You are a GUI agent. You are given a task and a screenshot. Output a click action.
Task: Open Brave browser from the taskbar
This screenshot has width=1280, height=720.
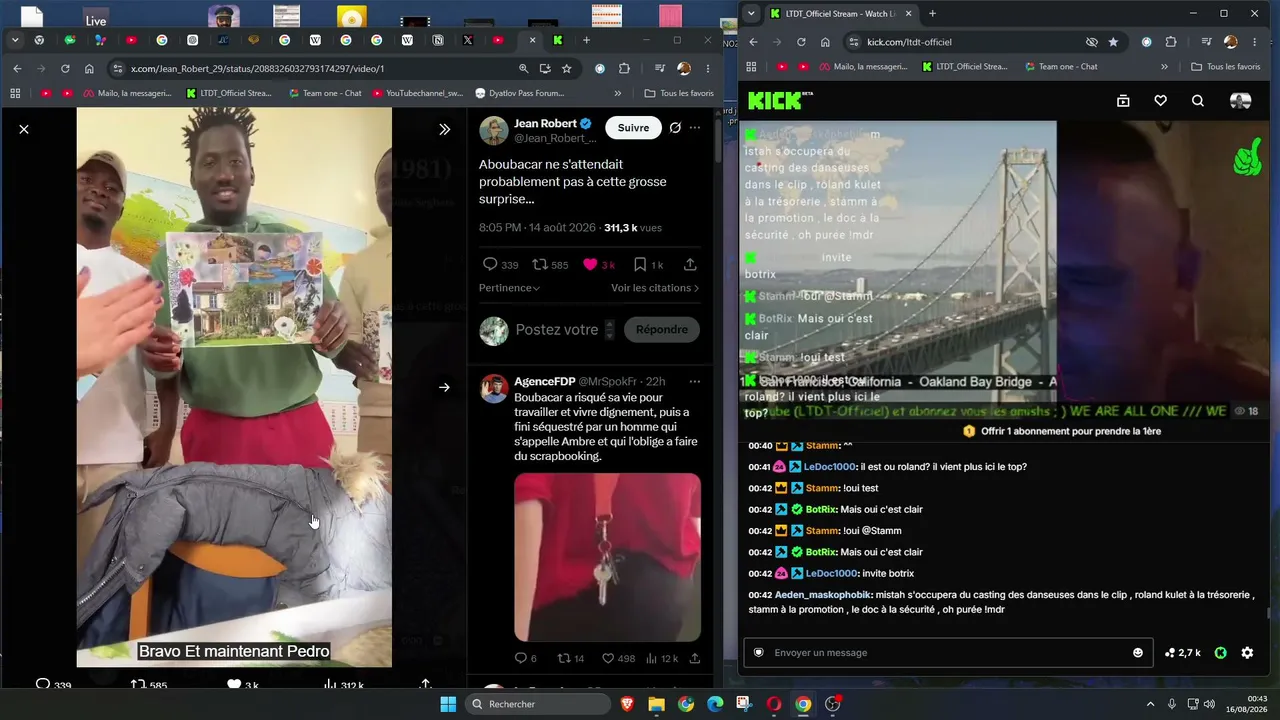pos(627,704)
